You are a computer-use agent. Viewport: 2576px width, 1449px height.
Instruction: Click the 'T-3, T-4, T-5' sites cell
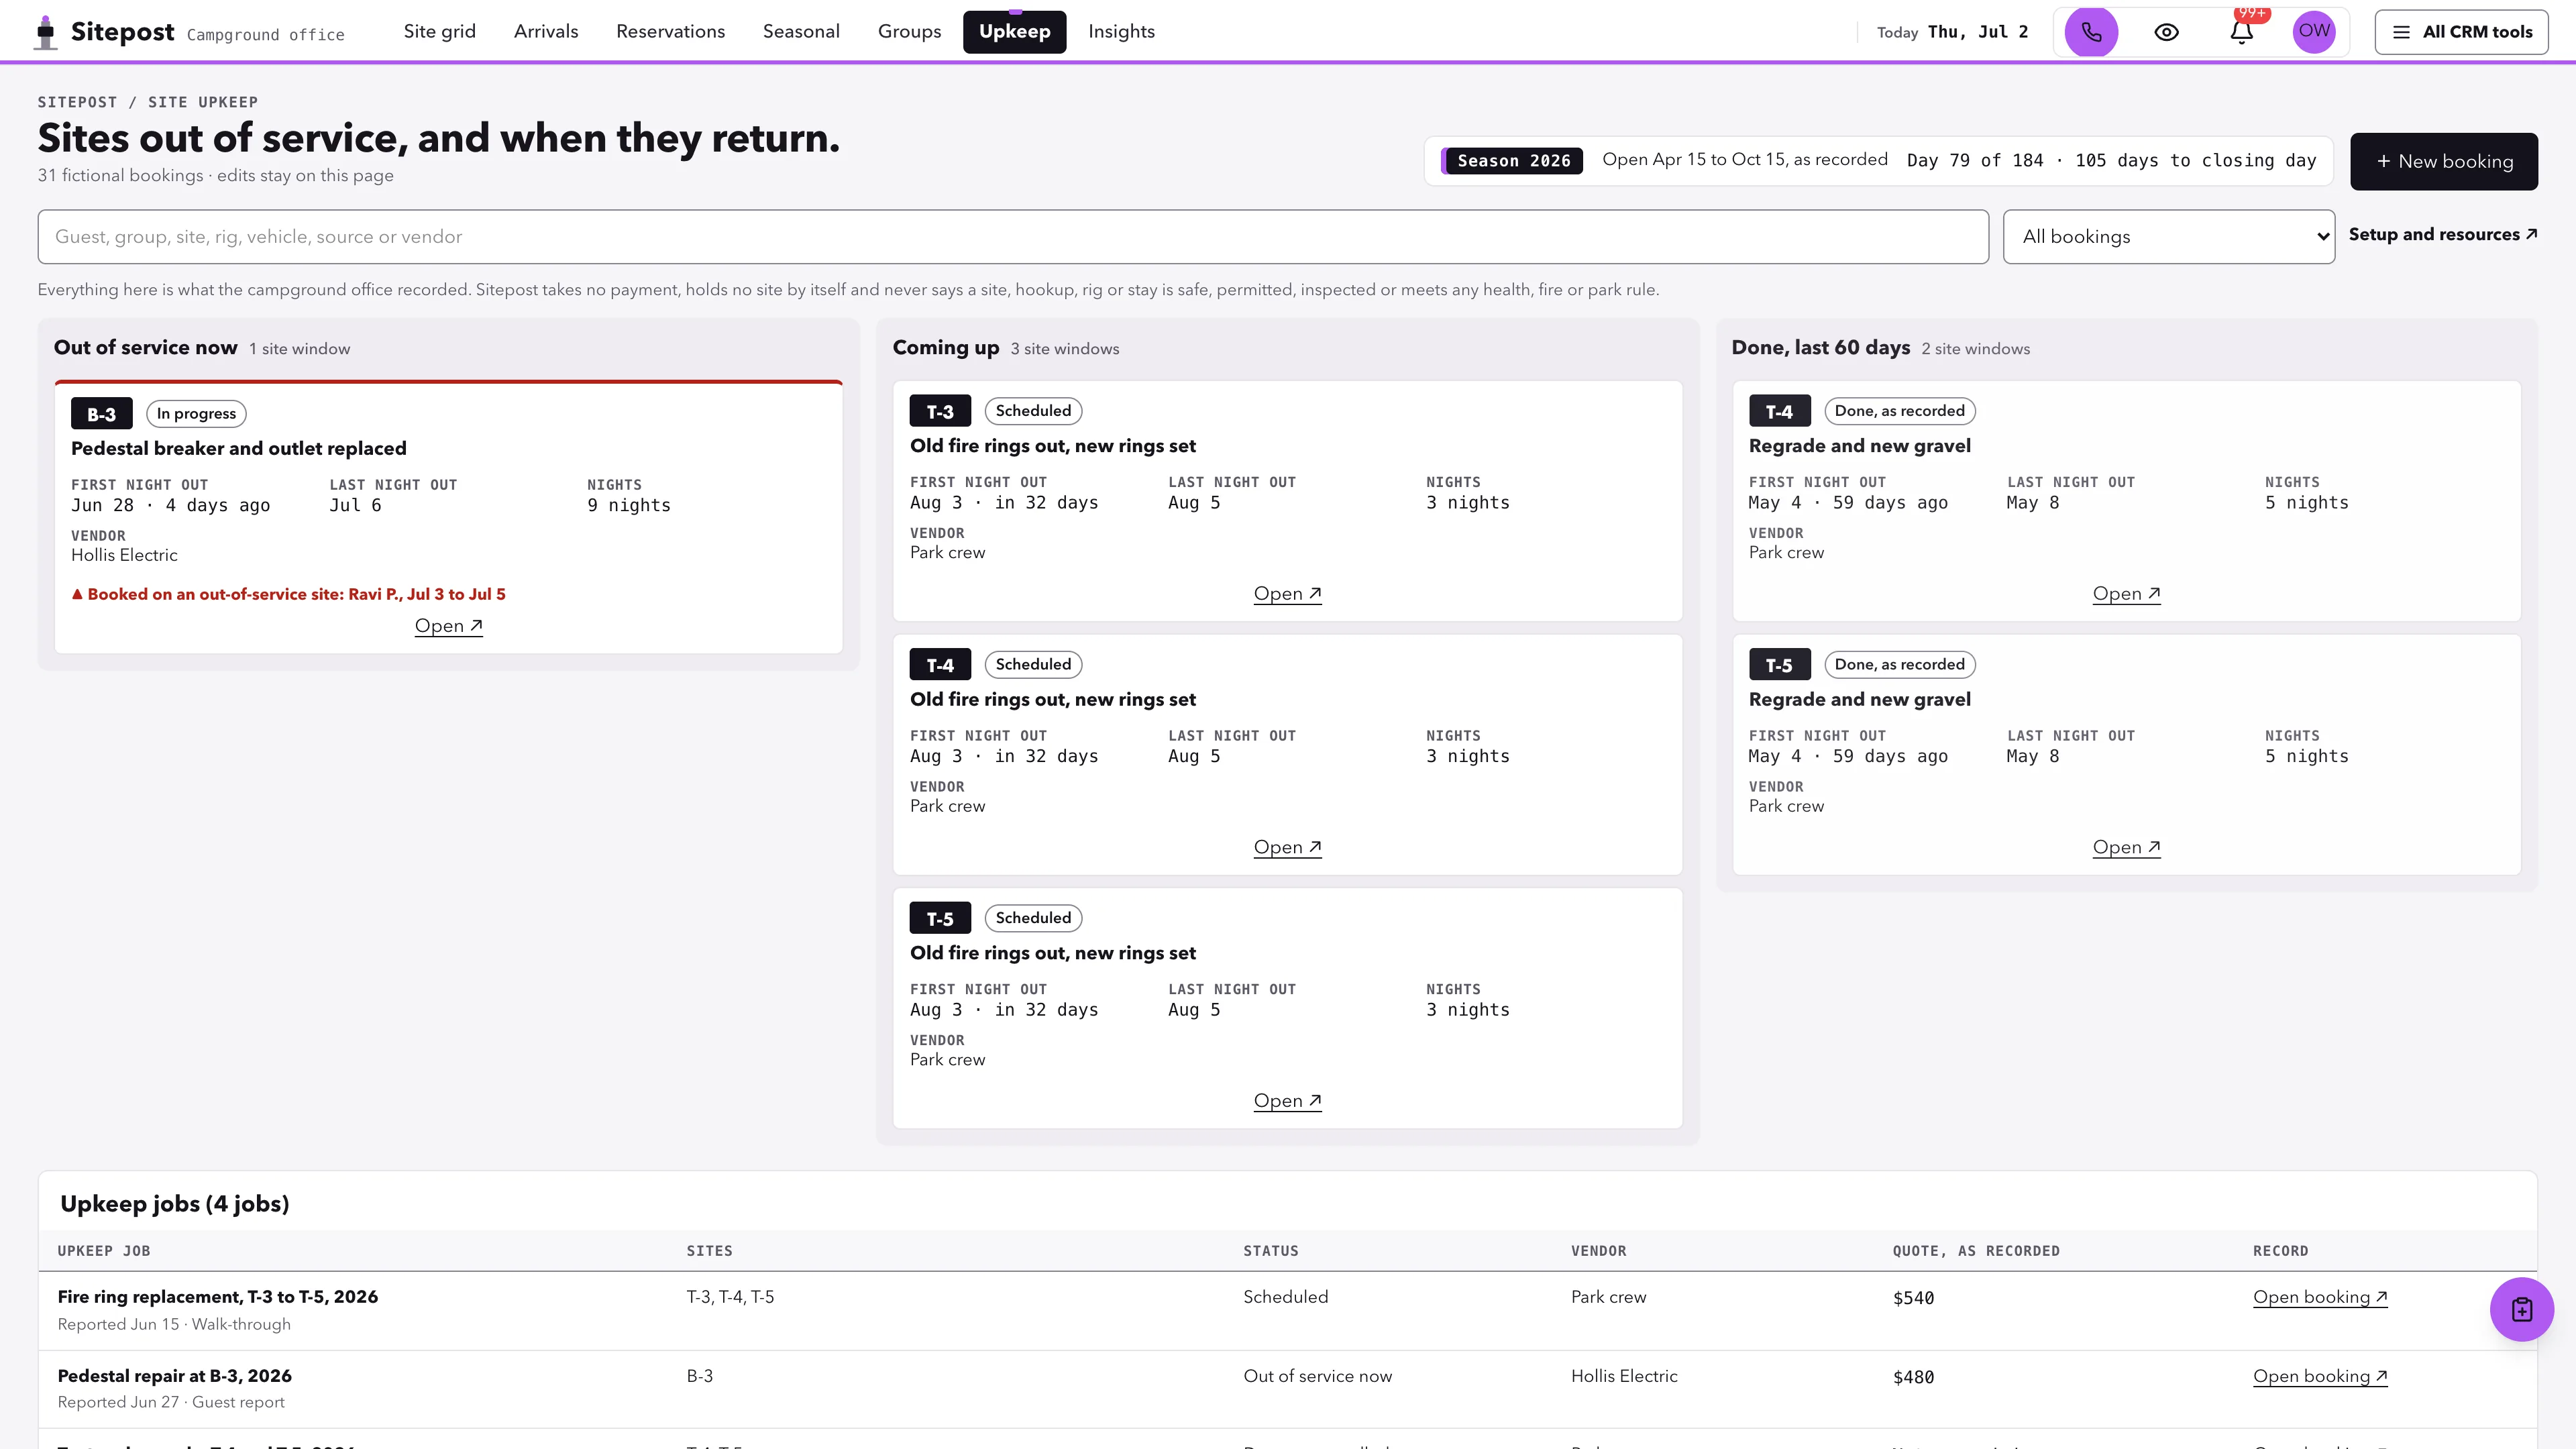[x=730, y=1297]
